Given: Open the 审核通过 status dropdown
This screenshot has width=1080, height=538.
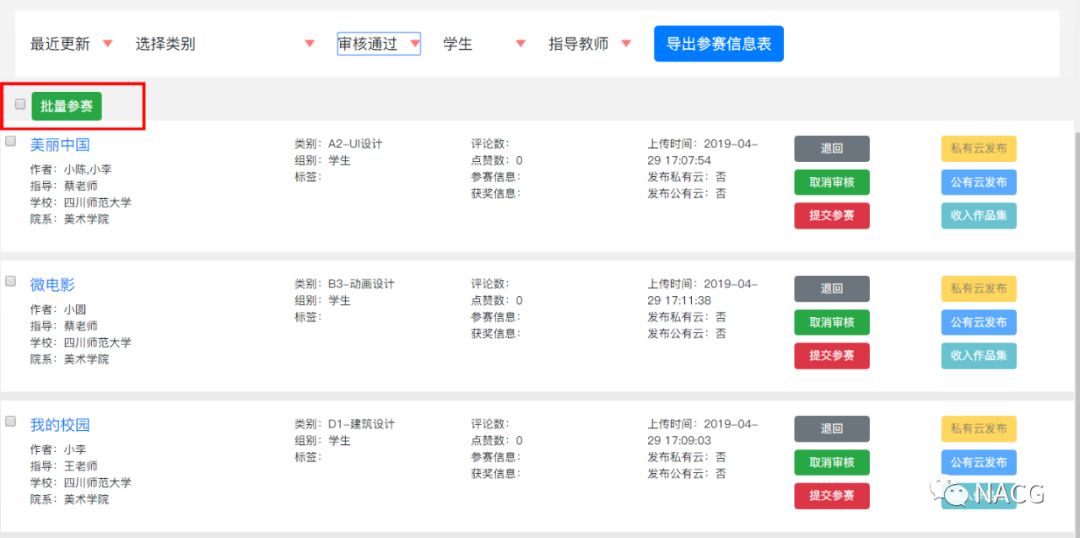Looking at the screenshot, I should (x=379, y=44).
